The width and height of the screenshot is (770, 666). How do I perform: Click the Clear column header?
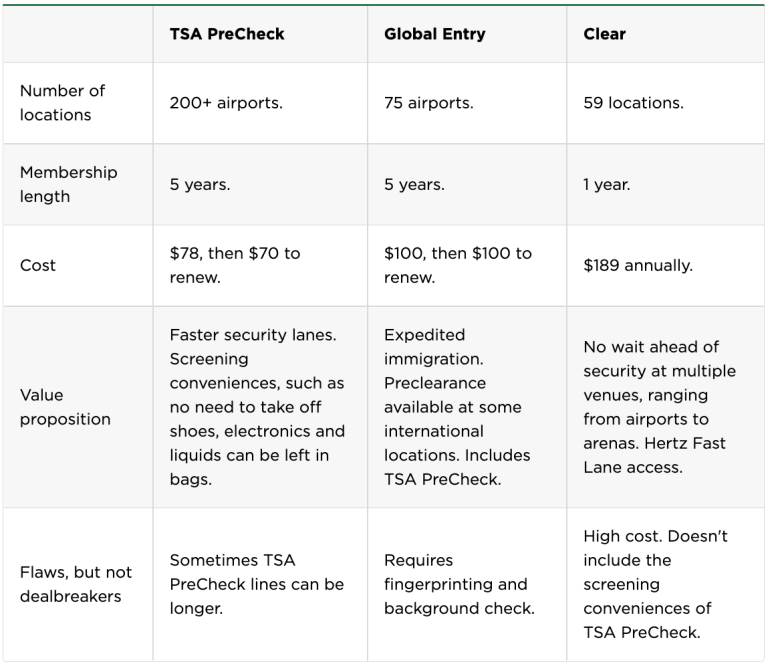(x=604, y=34)
